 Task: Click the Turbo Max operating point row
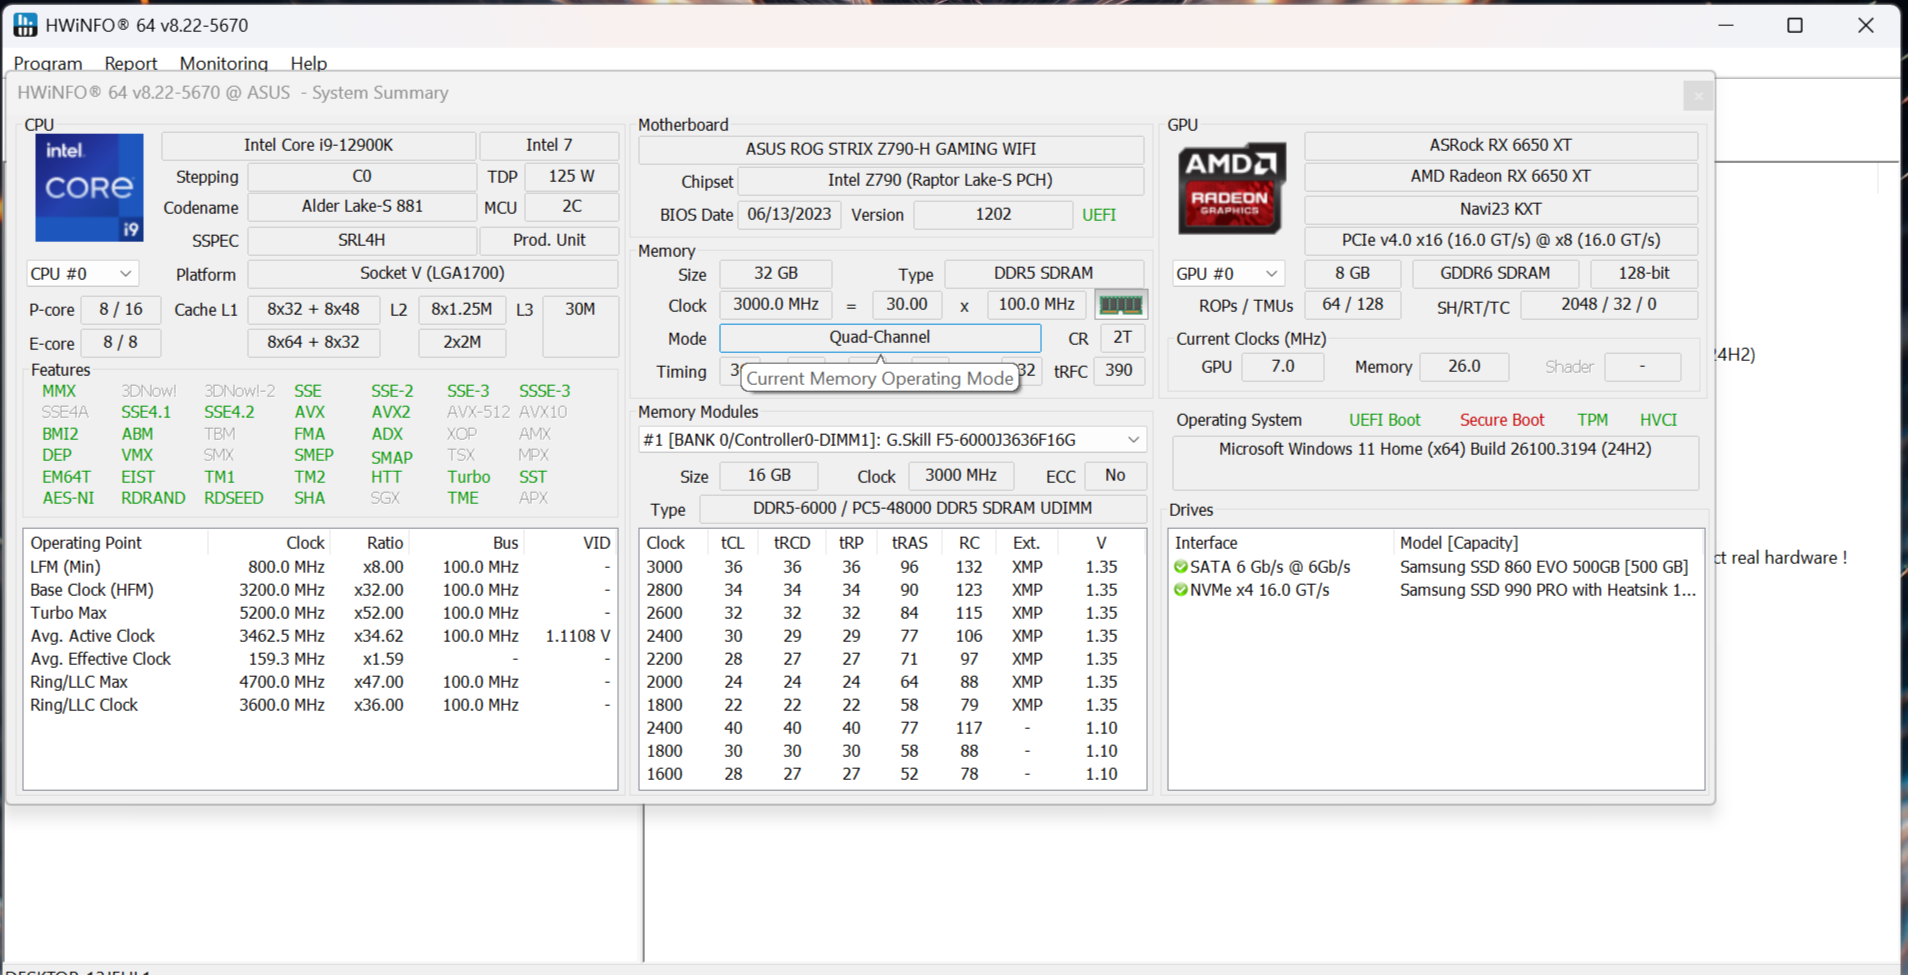point(320,613)
